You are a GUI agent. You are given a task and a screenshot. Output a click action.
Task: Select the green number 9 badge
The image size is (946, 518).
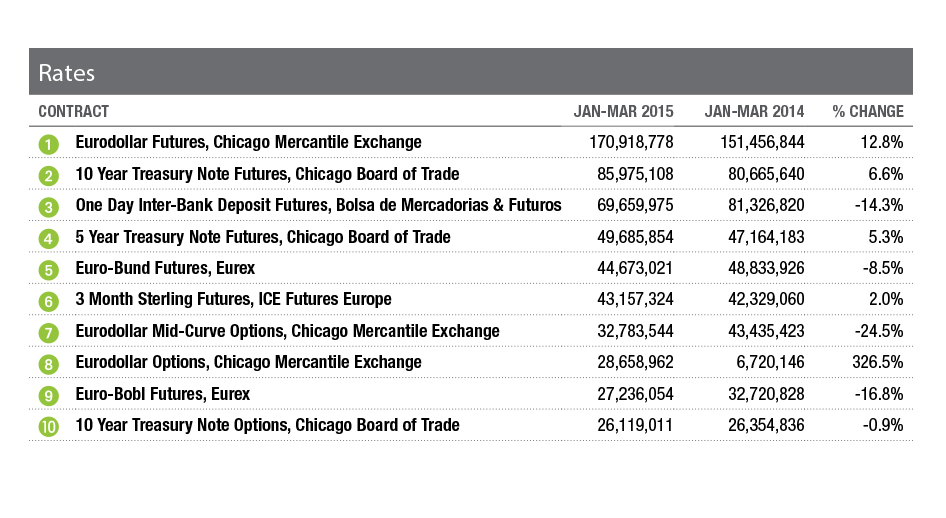(48, 394)
